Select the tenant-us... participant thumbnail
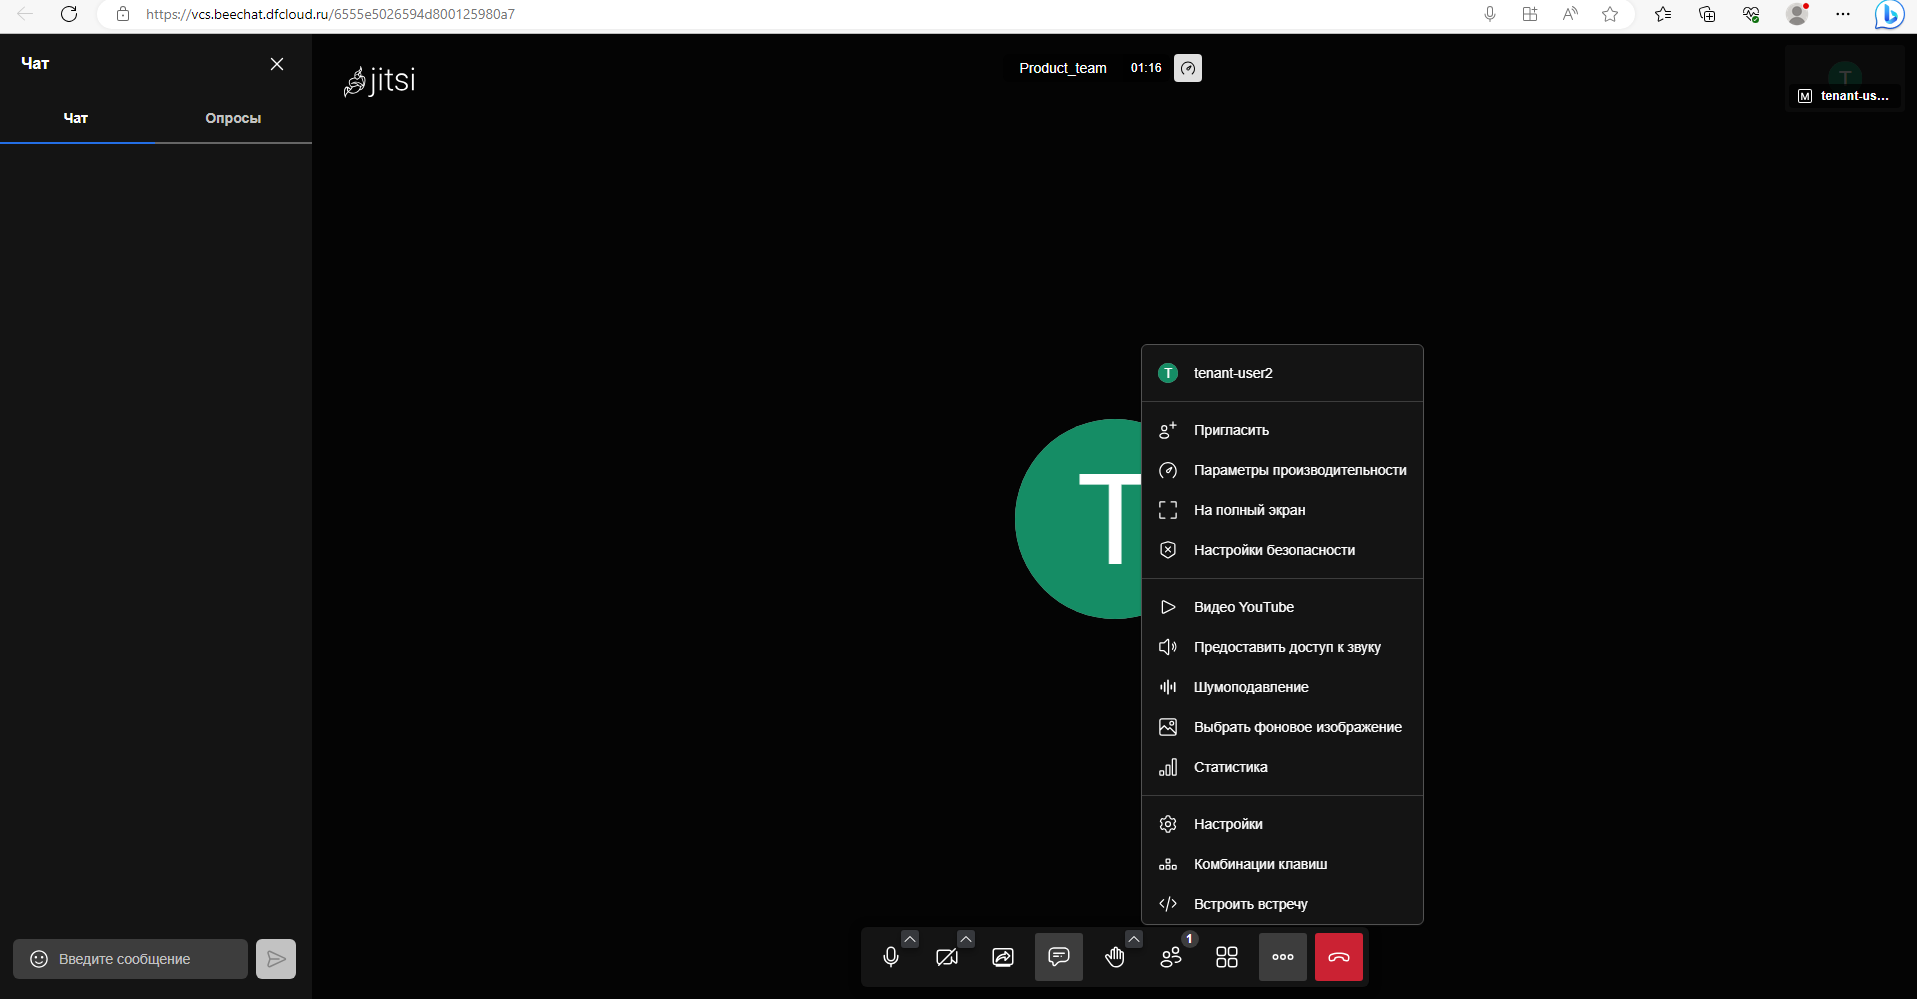The image size is (1917, 999). (x=1845, y=78)
